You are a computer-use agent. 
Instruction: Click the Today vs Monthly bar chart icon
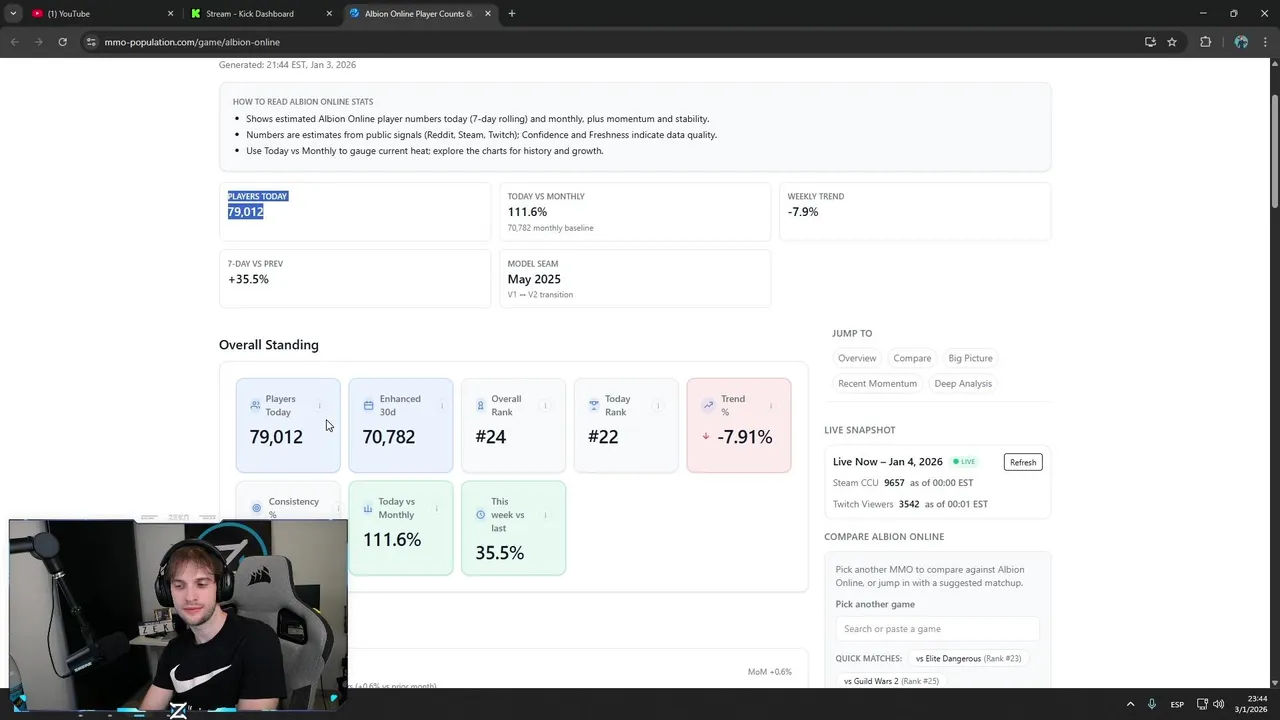click(368, 508)
